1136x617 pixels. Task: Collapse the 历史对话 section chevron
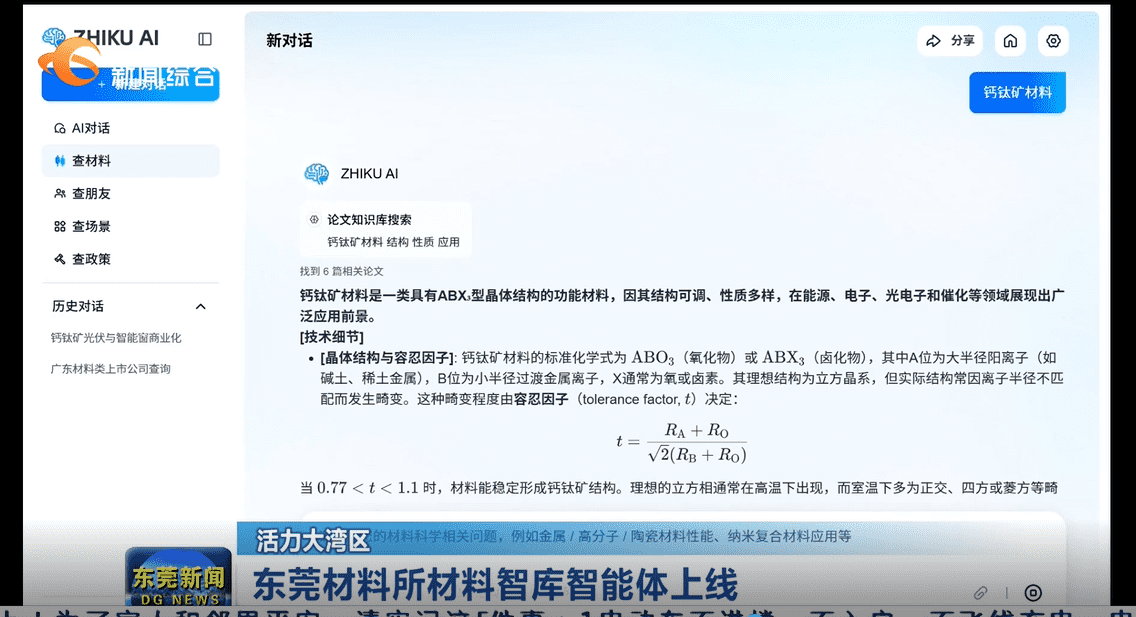click(201, 306)
